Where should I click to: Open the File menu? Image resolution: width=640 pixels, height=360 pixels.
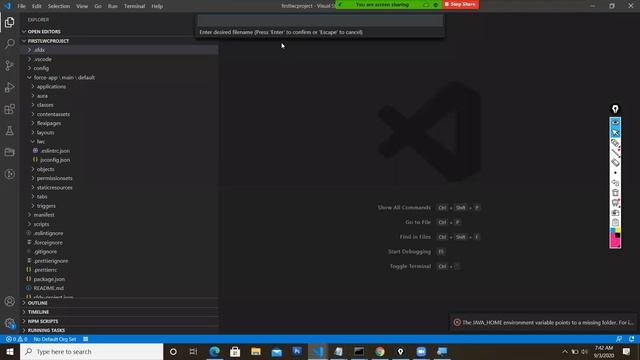tap(21, 6)
